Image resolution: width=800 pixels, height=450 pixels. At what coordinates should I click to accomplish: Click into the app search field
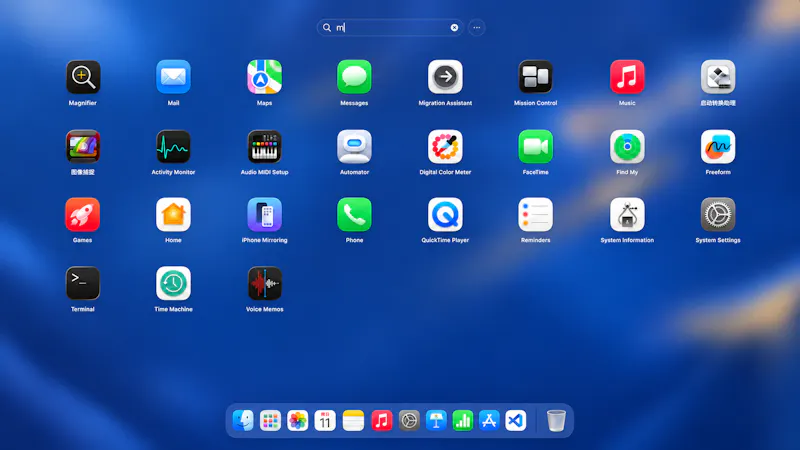click(390, 28)
